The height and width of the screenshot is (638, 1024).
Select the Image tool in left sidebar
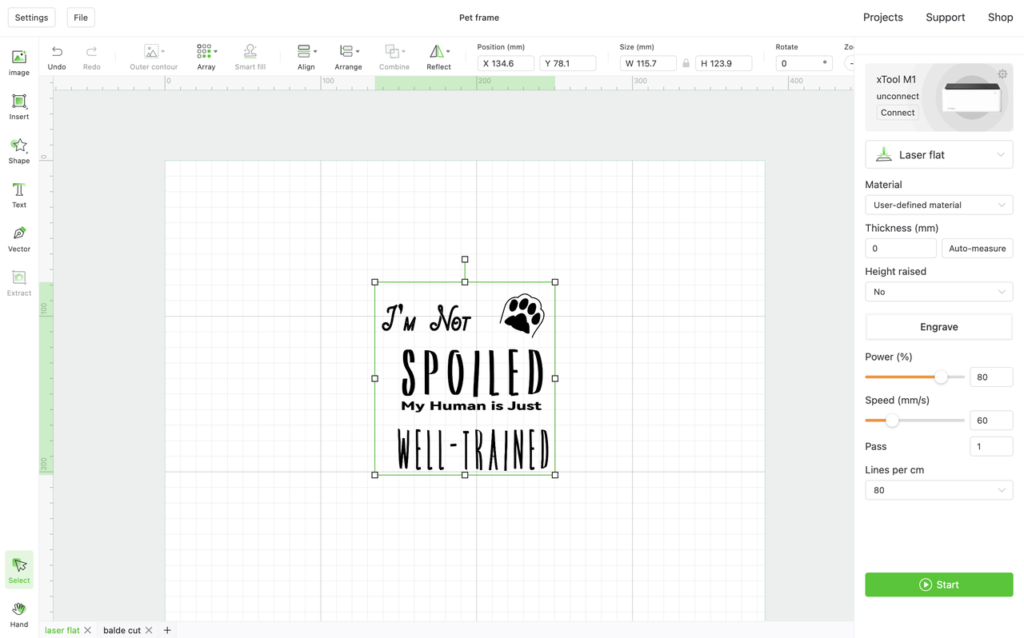pyautogui.click(x=19, y=62)
